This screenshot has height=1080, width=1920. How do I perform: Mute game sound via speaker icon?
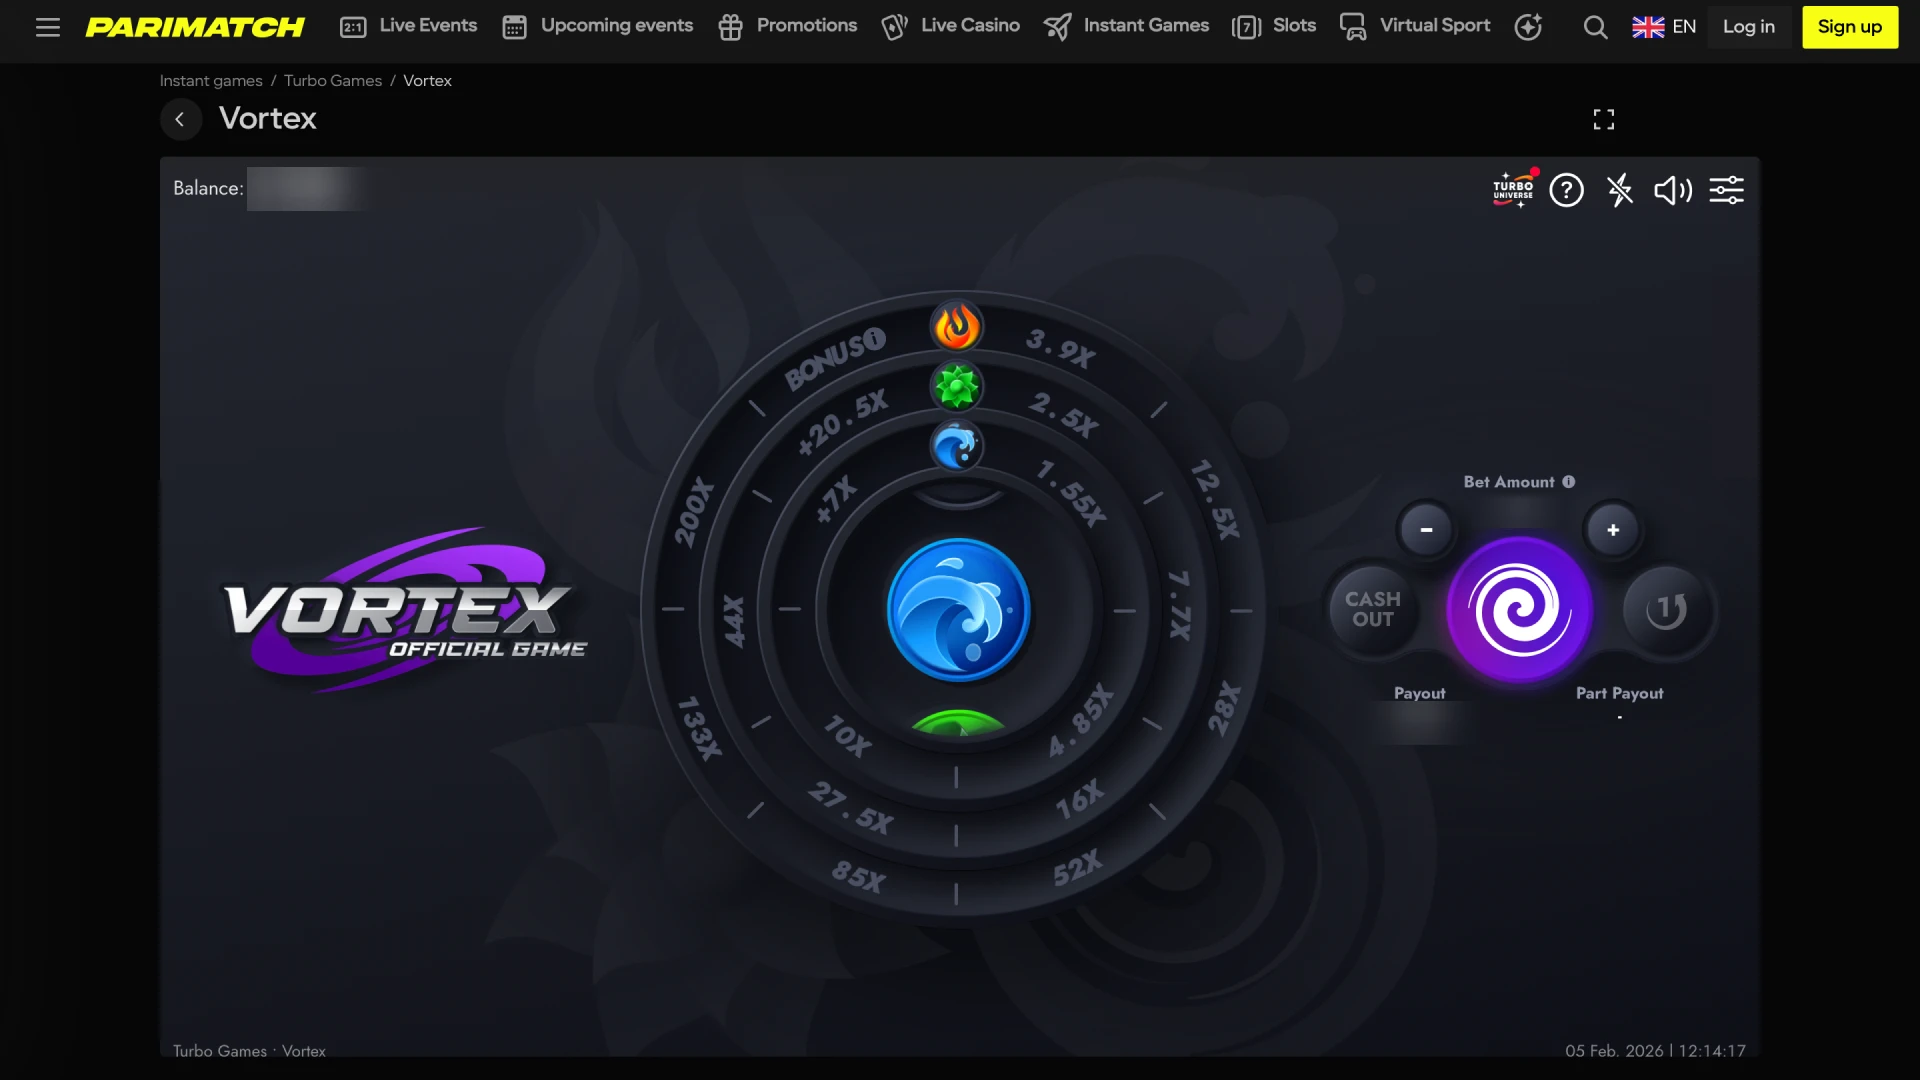(x=1673, y=190)
